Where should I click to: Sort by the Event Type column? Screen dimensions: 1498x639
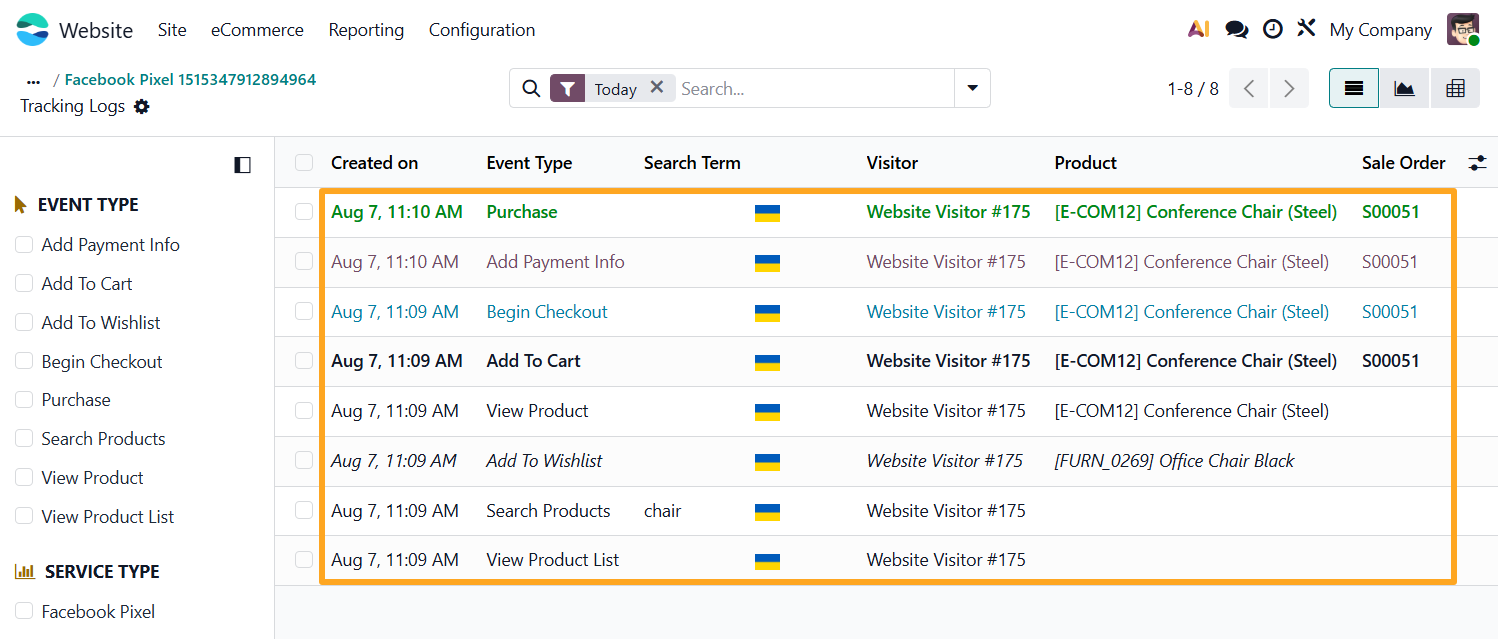point(529,163)
